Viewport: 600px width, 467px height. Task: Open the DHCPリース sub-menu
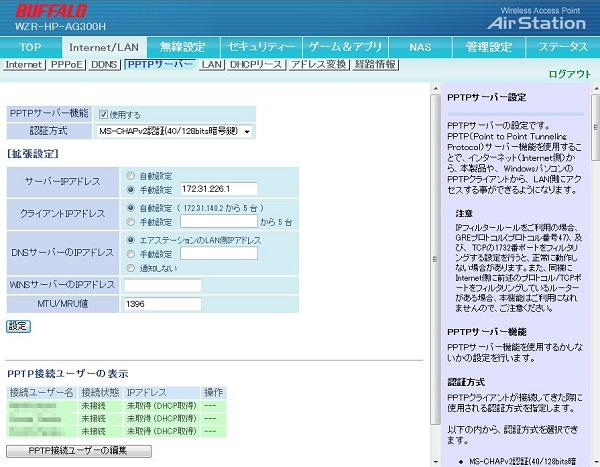(x=256, y=64)
